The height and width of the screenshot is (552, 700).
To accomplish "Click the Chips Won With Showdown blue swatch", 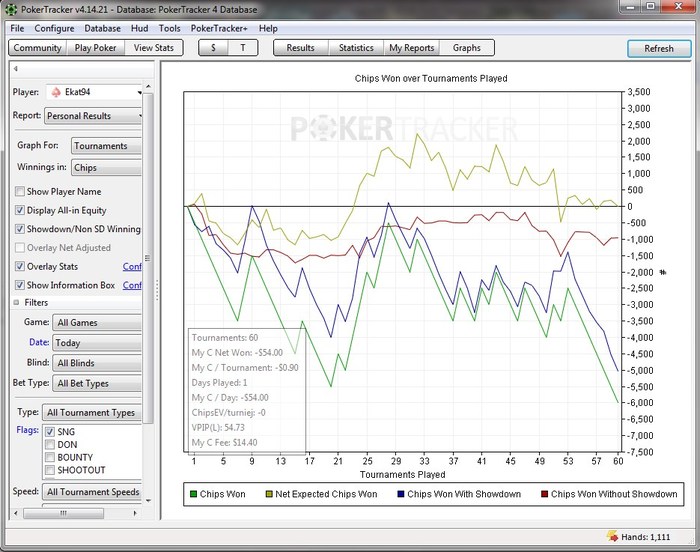I will click(x=400, y=494).
